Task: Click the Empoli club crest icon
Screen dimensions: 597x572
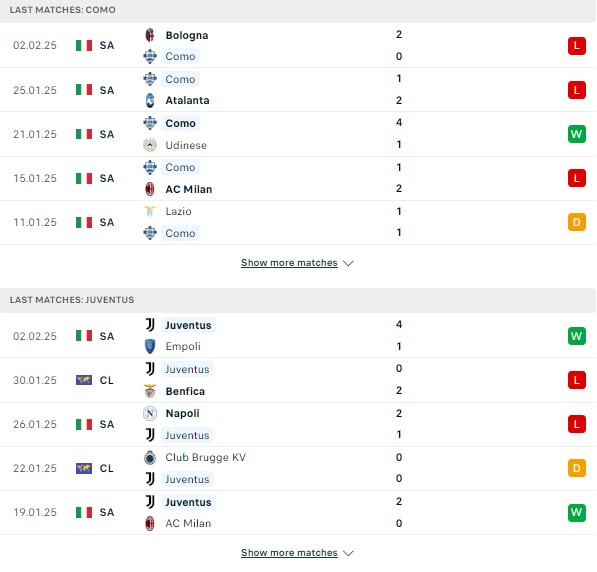Action: click(x=150, y=347)
